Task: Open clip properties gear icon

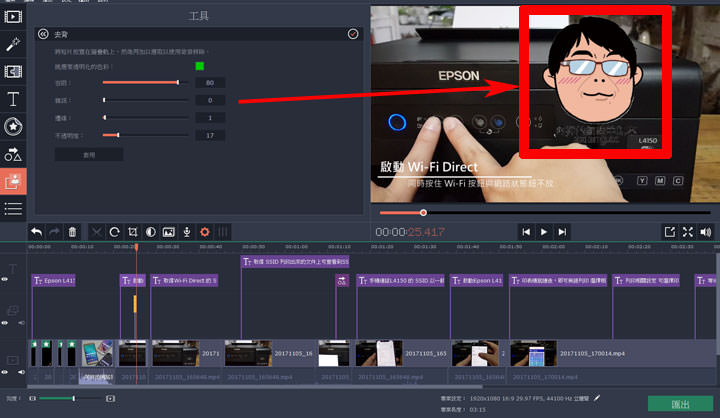Action: pyautogui.click(x=205, y=232)
